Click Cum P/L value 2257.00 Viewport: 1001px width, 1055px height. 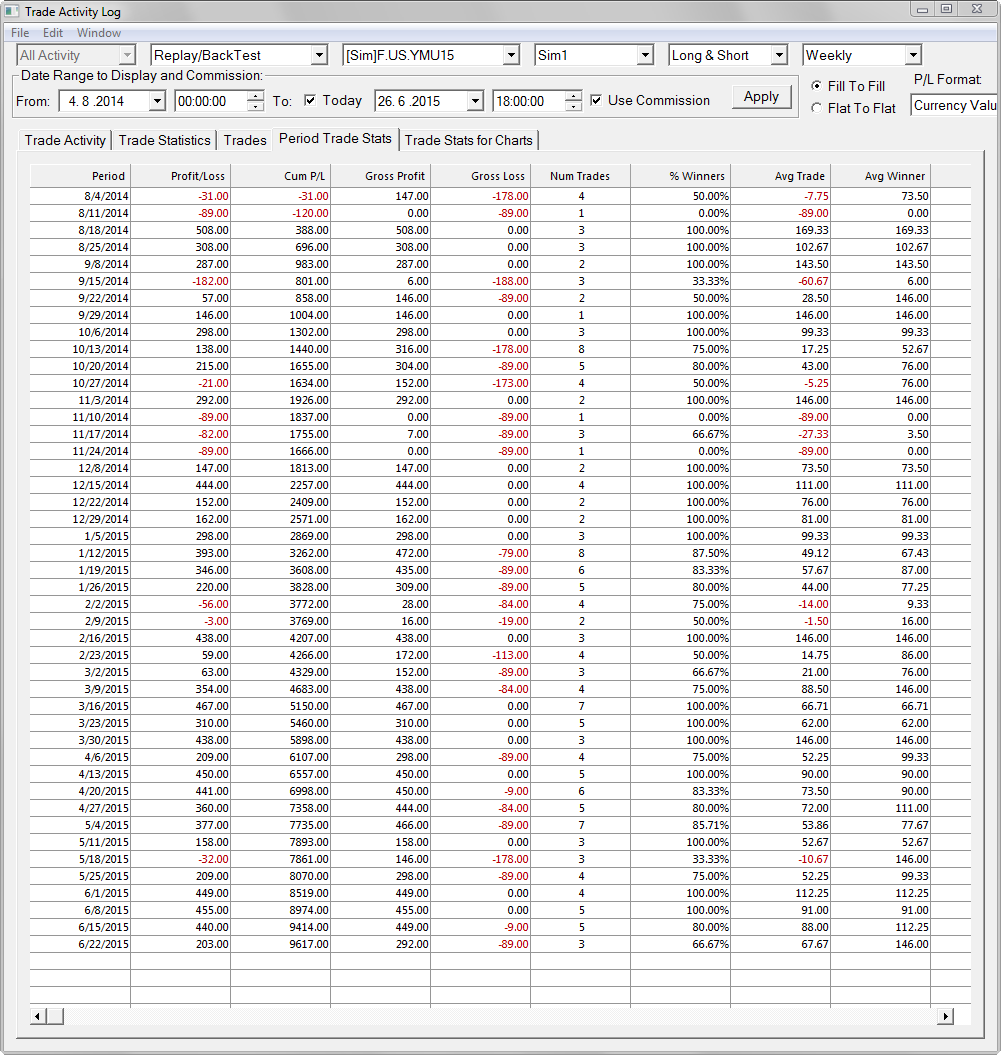click(x=281, y=485)
